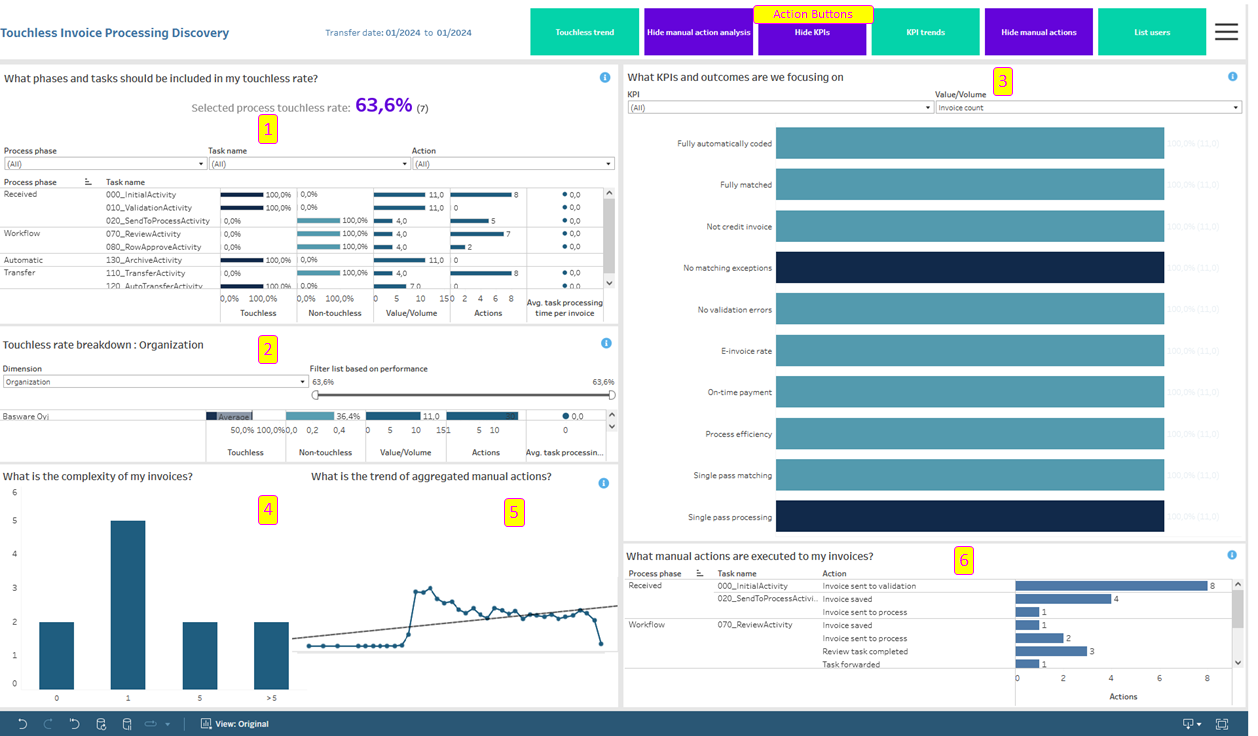
Task: Click the Refresh data source icon
Action: [x=100, y=723]
